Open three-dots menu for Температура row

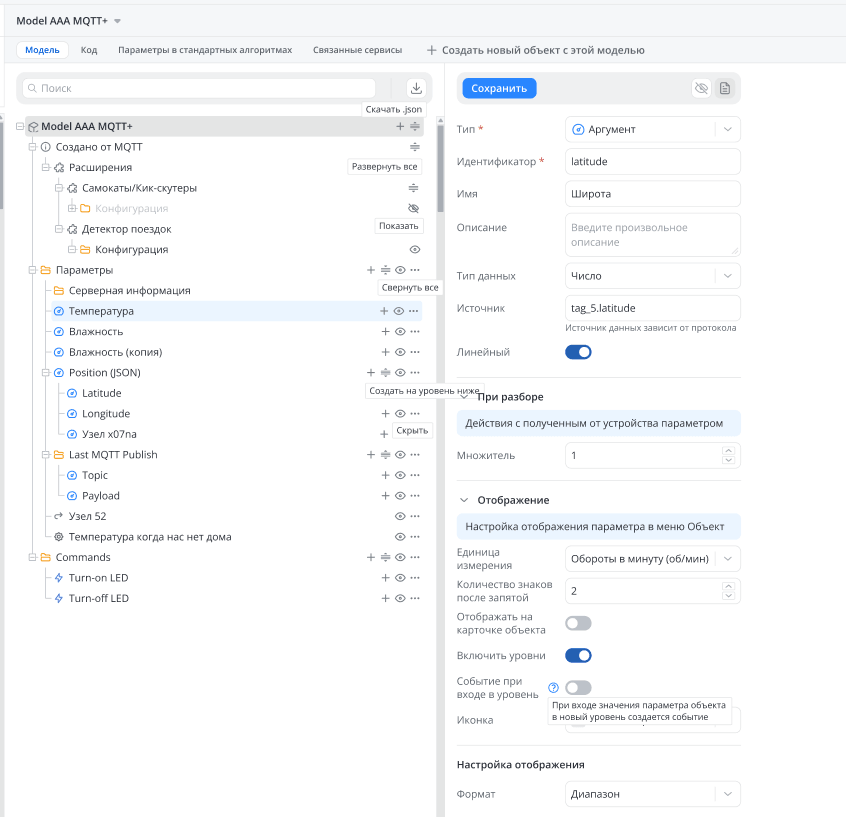tap(414, 311)
